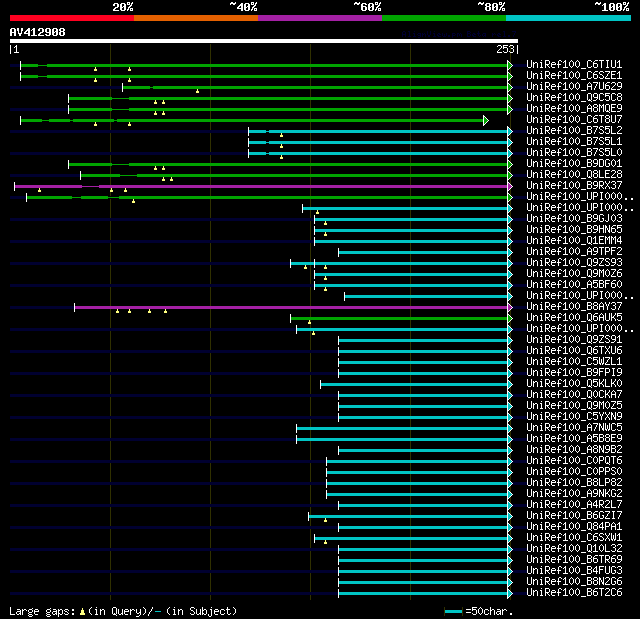Select the UniRef100_Q84PA1 label
The height and width of the screenshot is (619, 640).
(574, 527)
